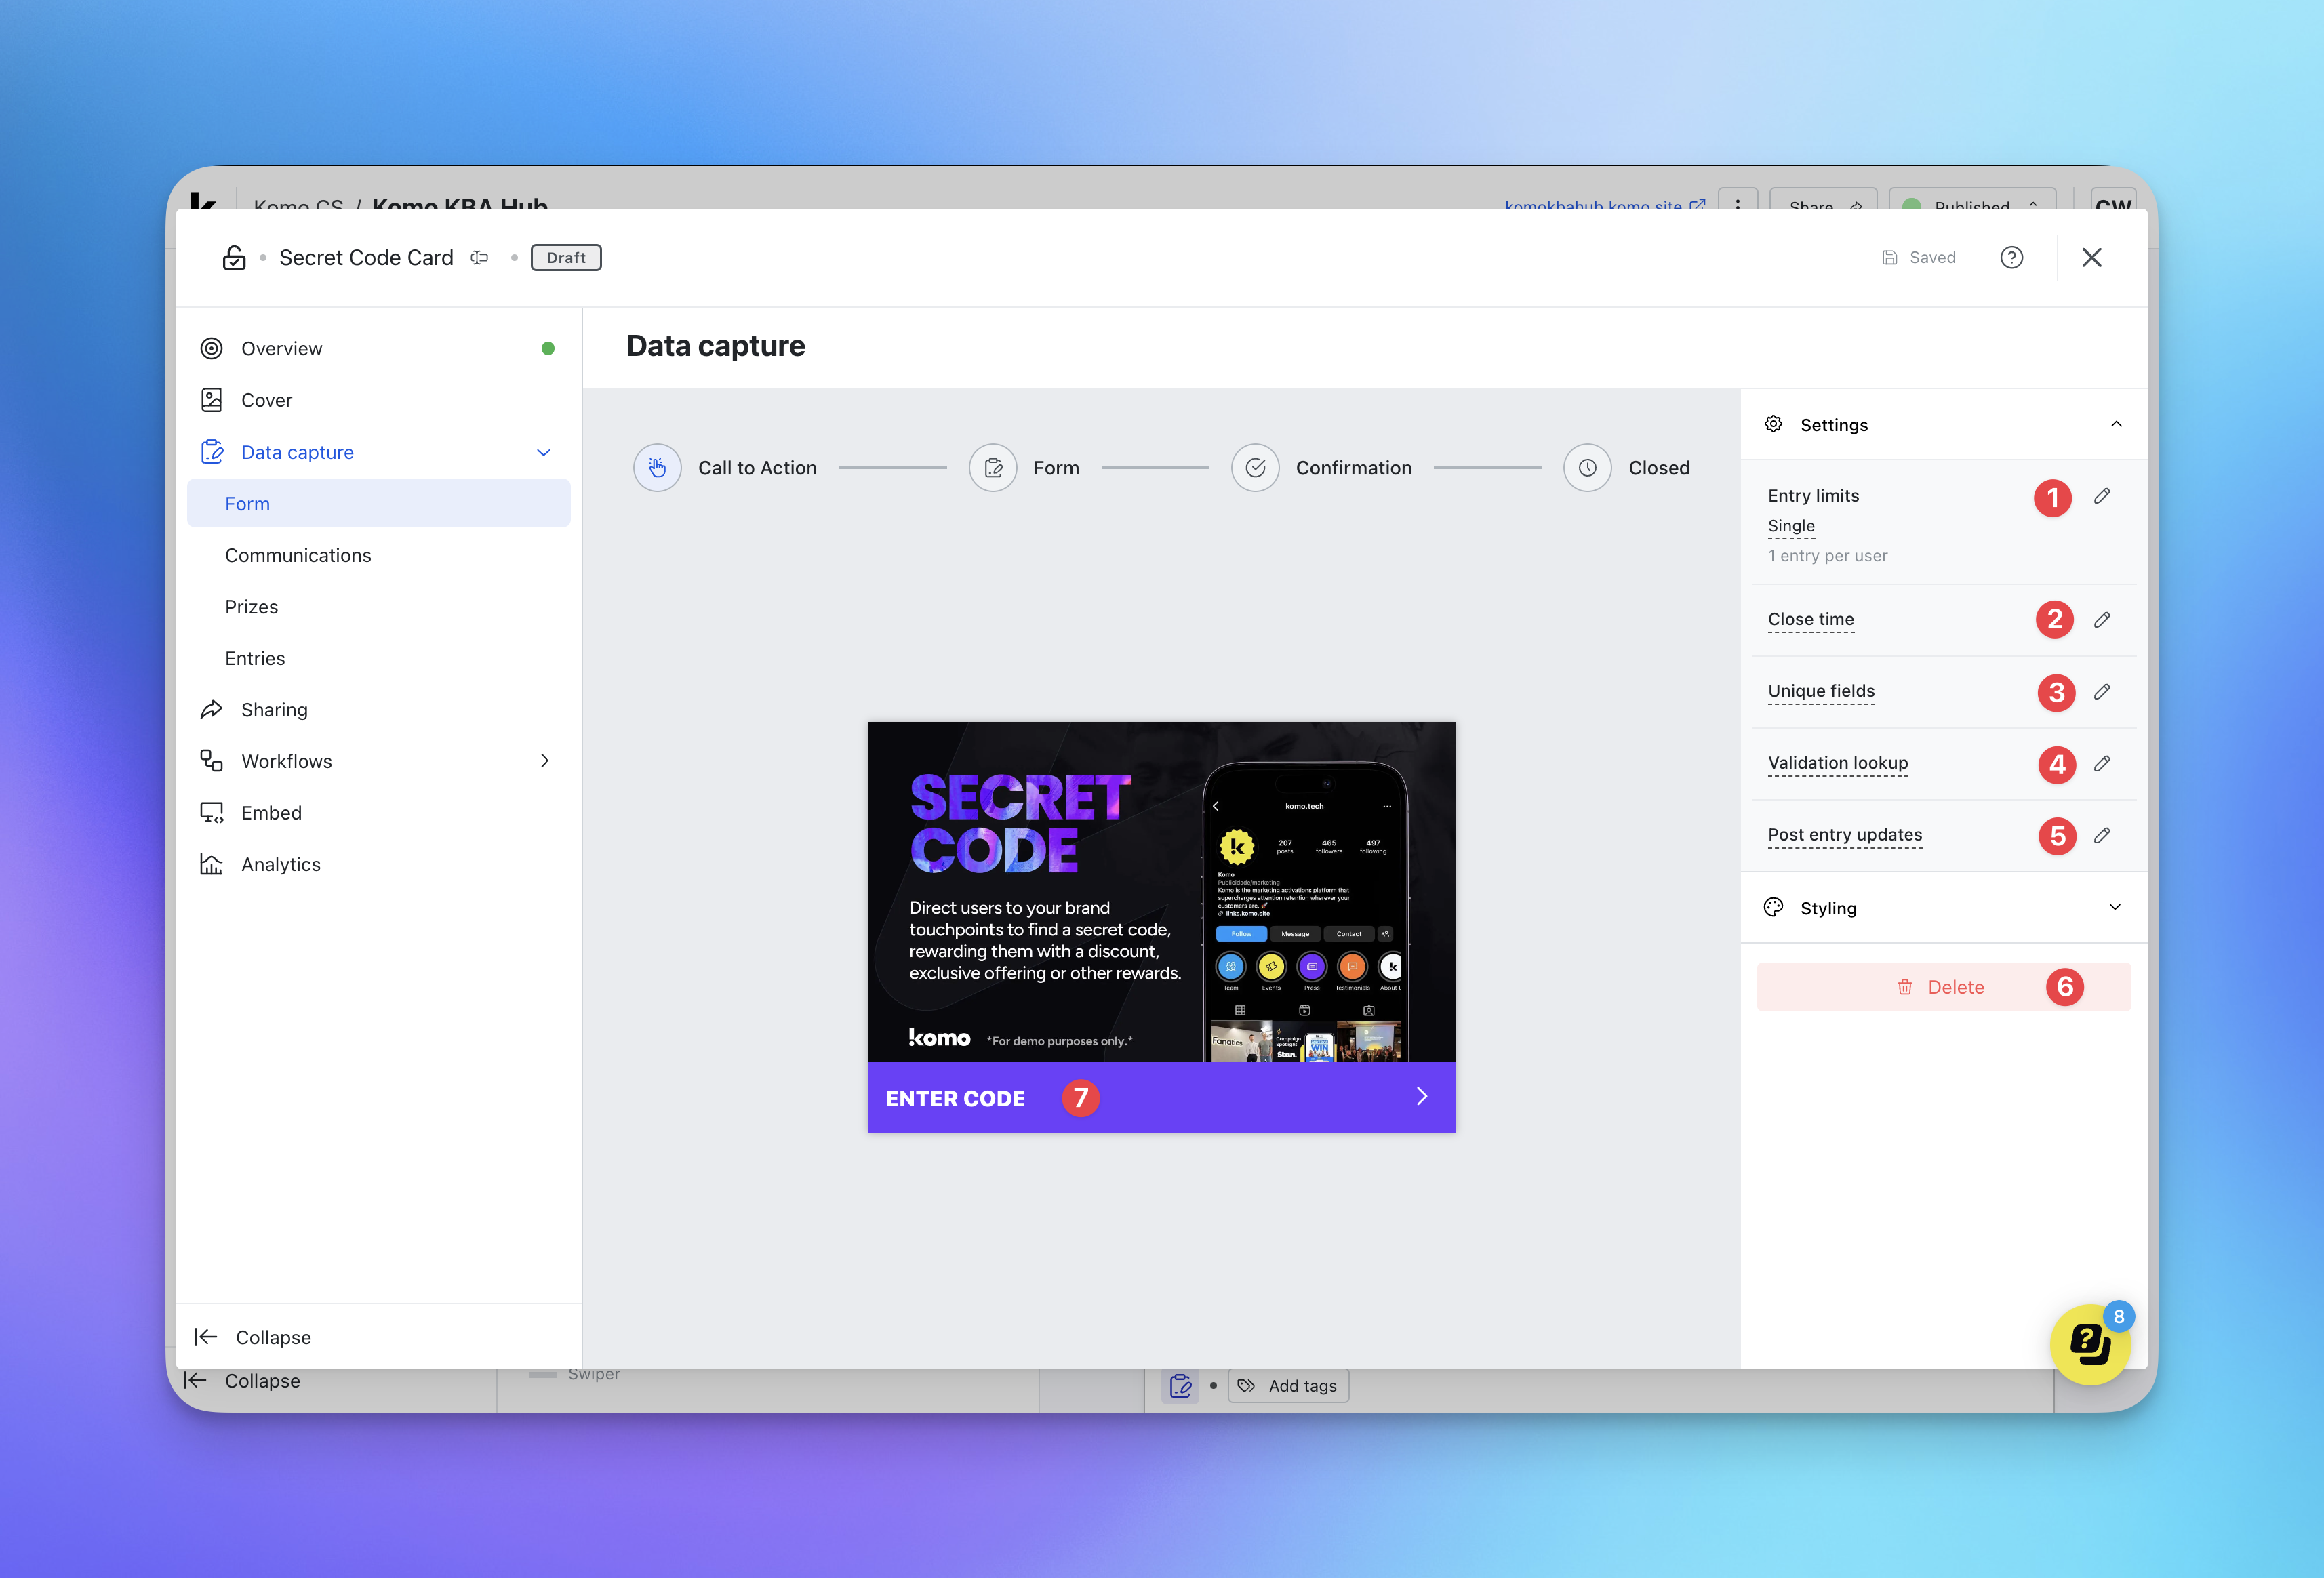Collapse the Data capture menu chevron
The width and height of the screenshot is (2324, 1578).
point(544,453)
